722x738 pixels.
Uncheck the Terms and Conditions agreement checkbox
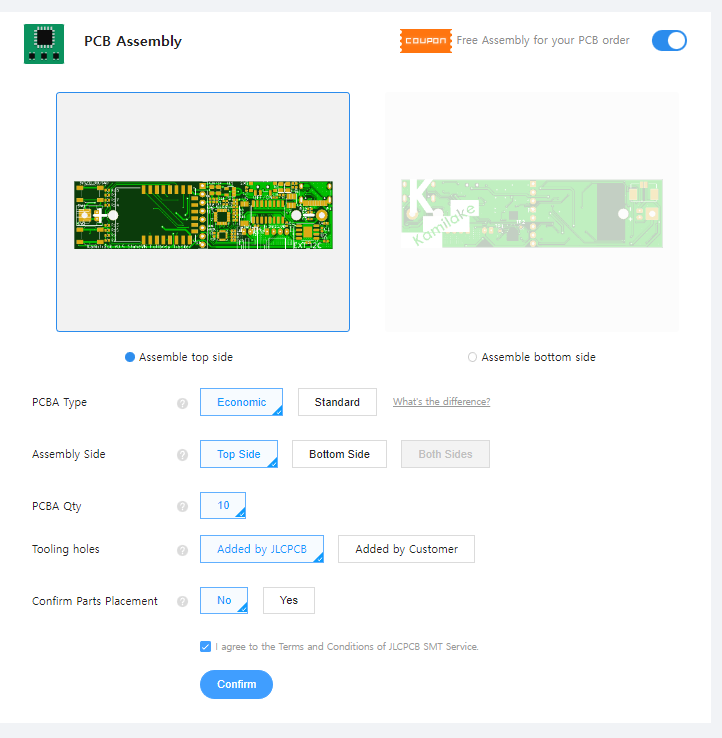click(205, 647)
